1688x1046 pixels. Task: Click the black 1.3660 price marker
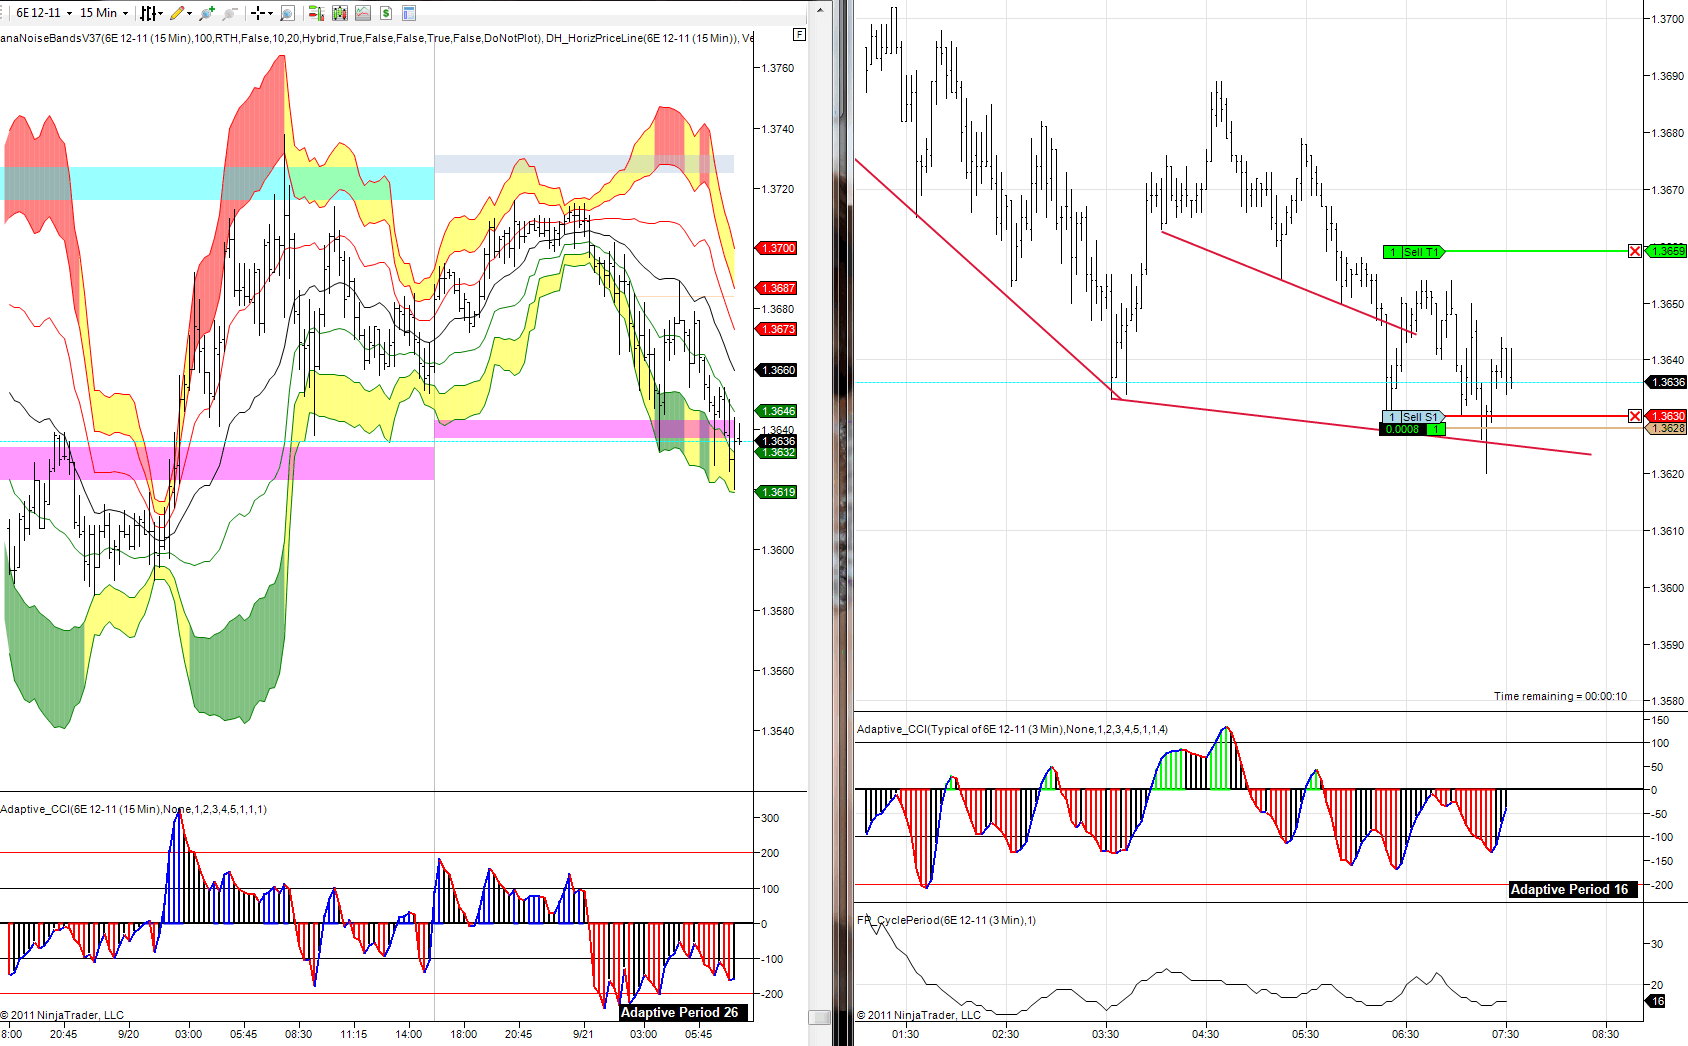(x=776, y=370)
